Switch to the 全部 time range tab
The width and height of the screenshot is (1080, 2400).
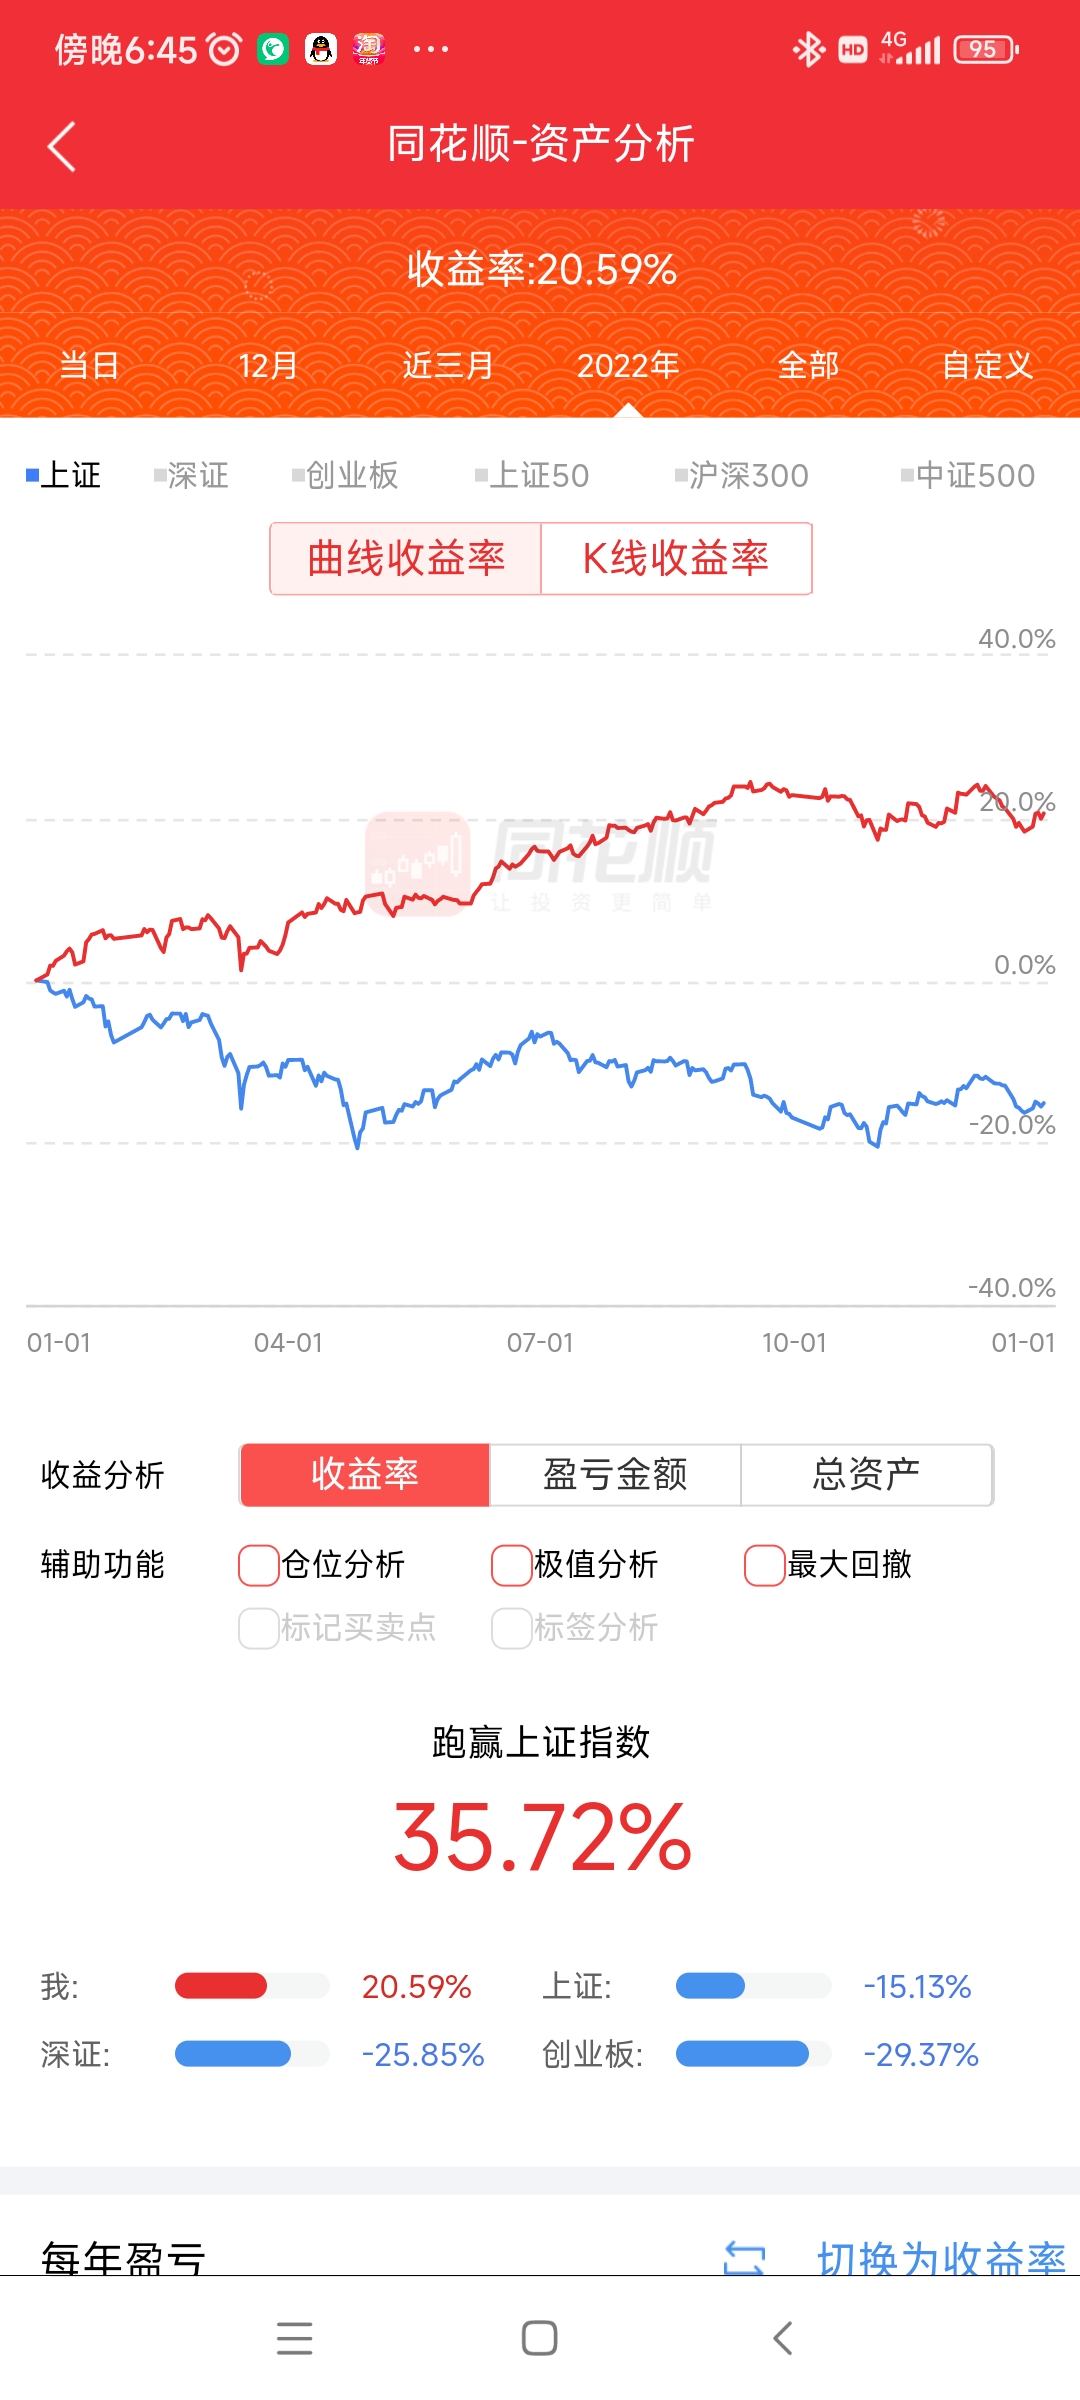tap(808, 366)
